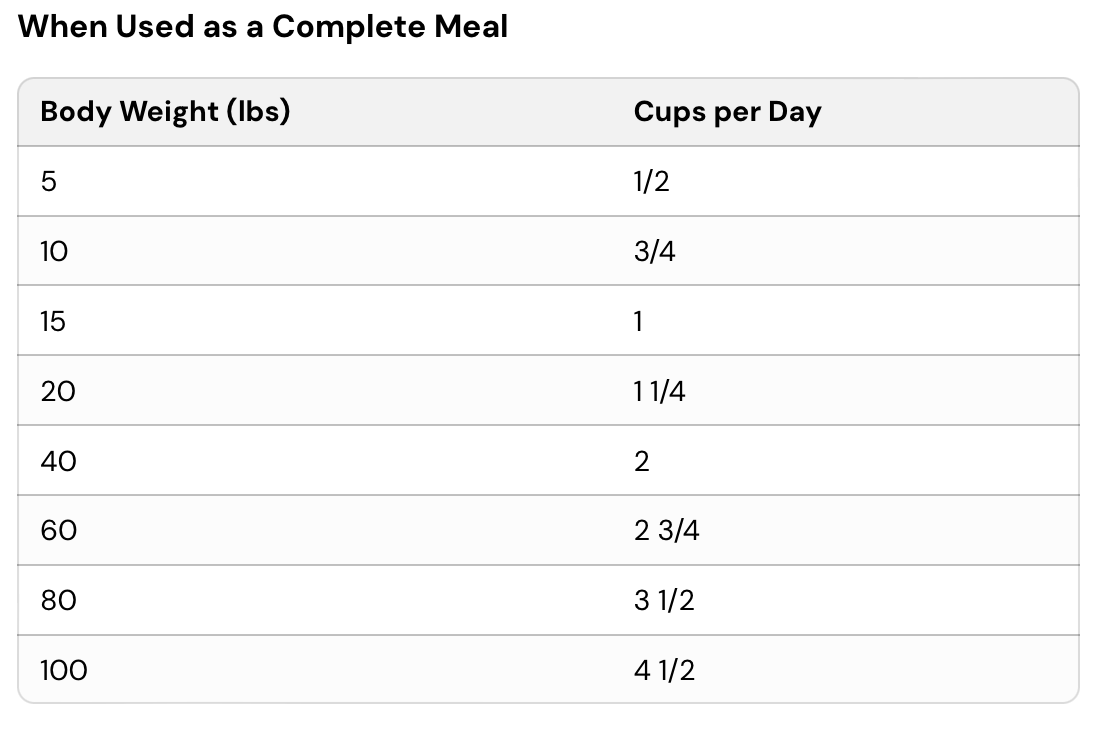Click the body weight cell showing 5

49,182
